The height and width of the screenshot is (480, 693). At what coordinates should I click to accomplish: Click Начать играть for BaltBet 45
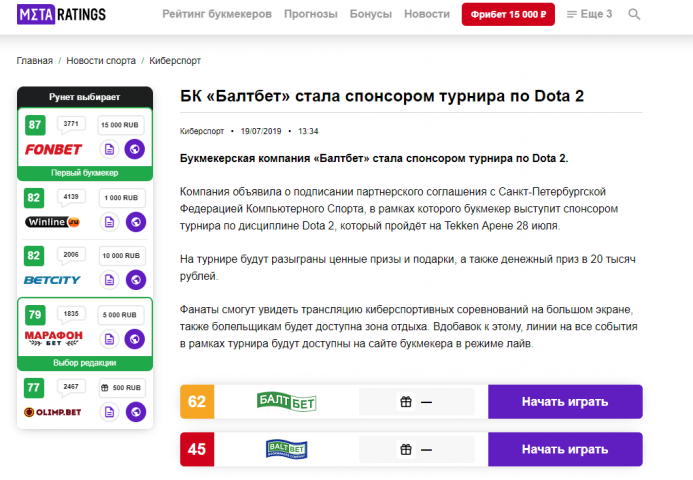[565, 450]
